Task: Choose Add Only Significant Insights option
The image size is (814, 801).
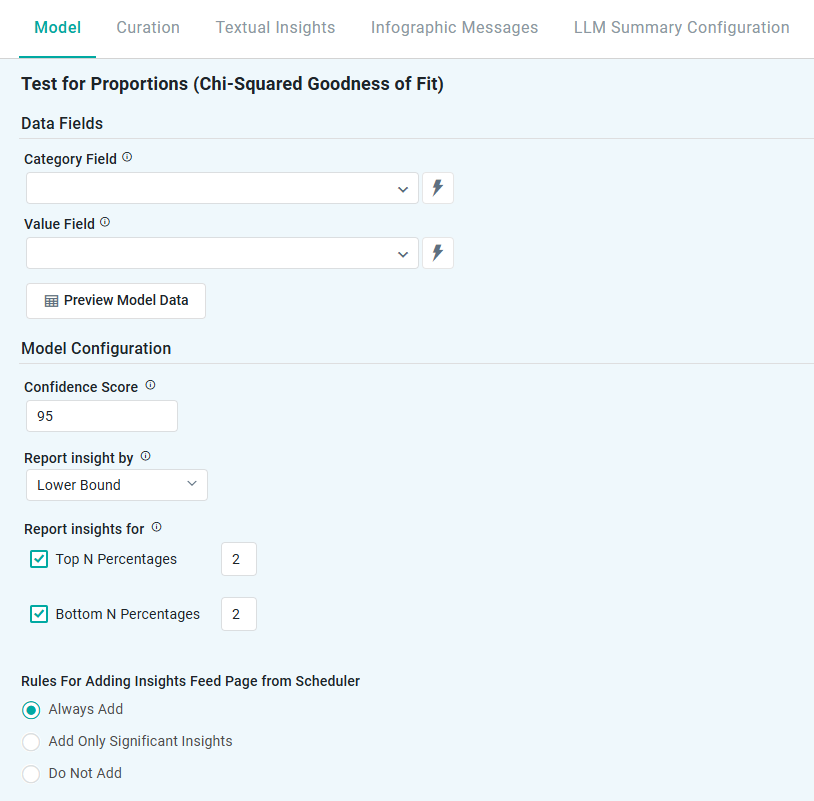Action: 31,742
